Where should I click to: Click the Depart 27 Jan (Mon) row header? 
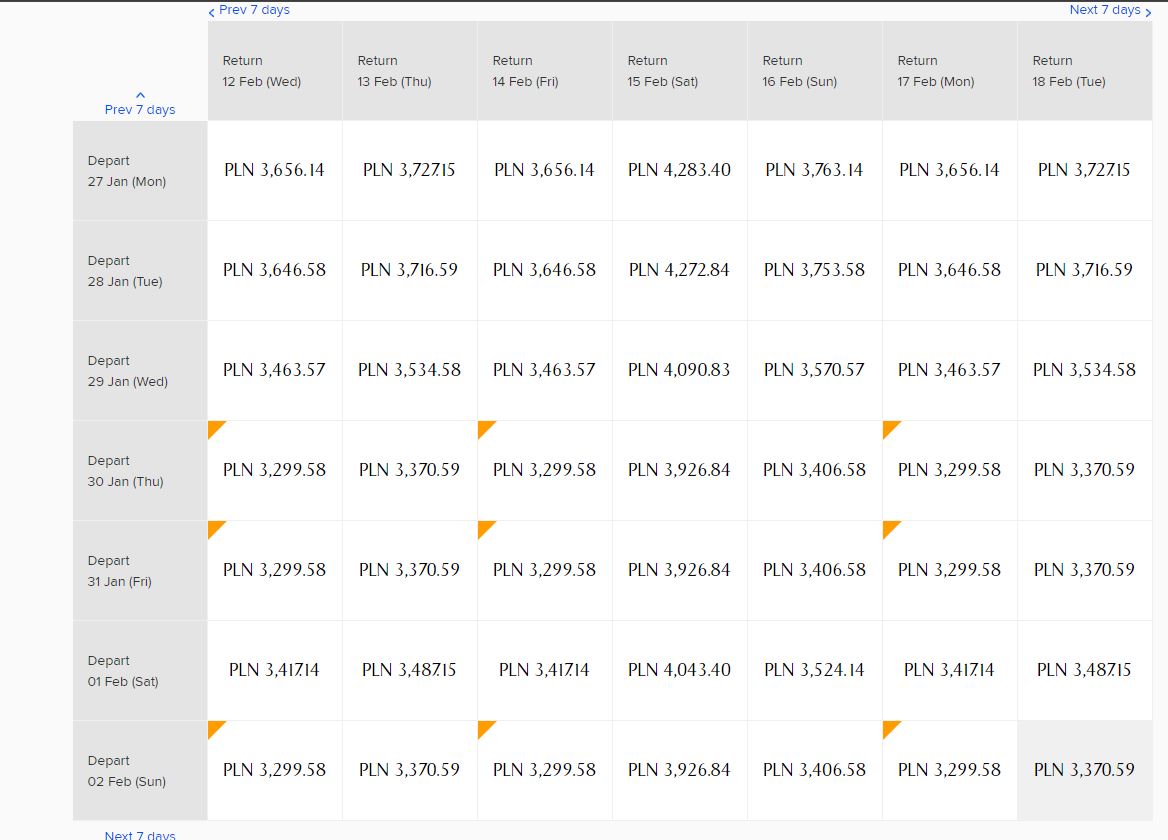[140, 171]
